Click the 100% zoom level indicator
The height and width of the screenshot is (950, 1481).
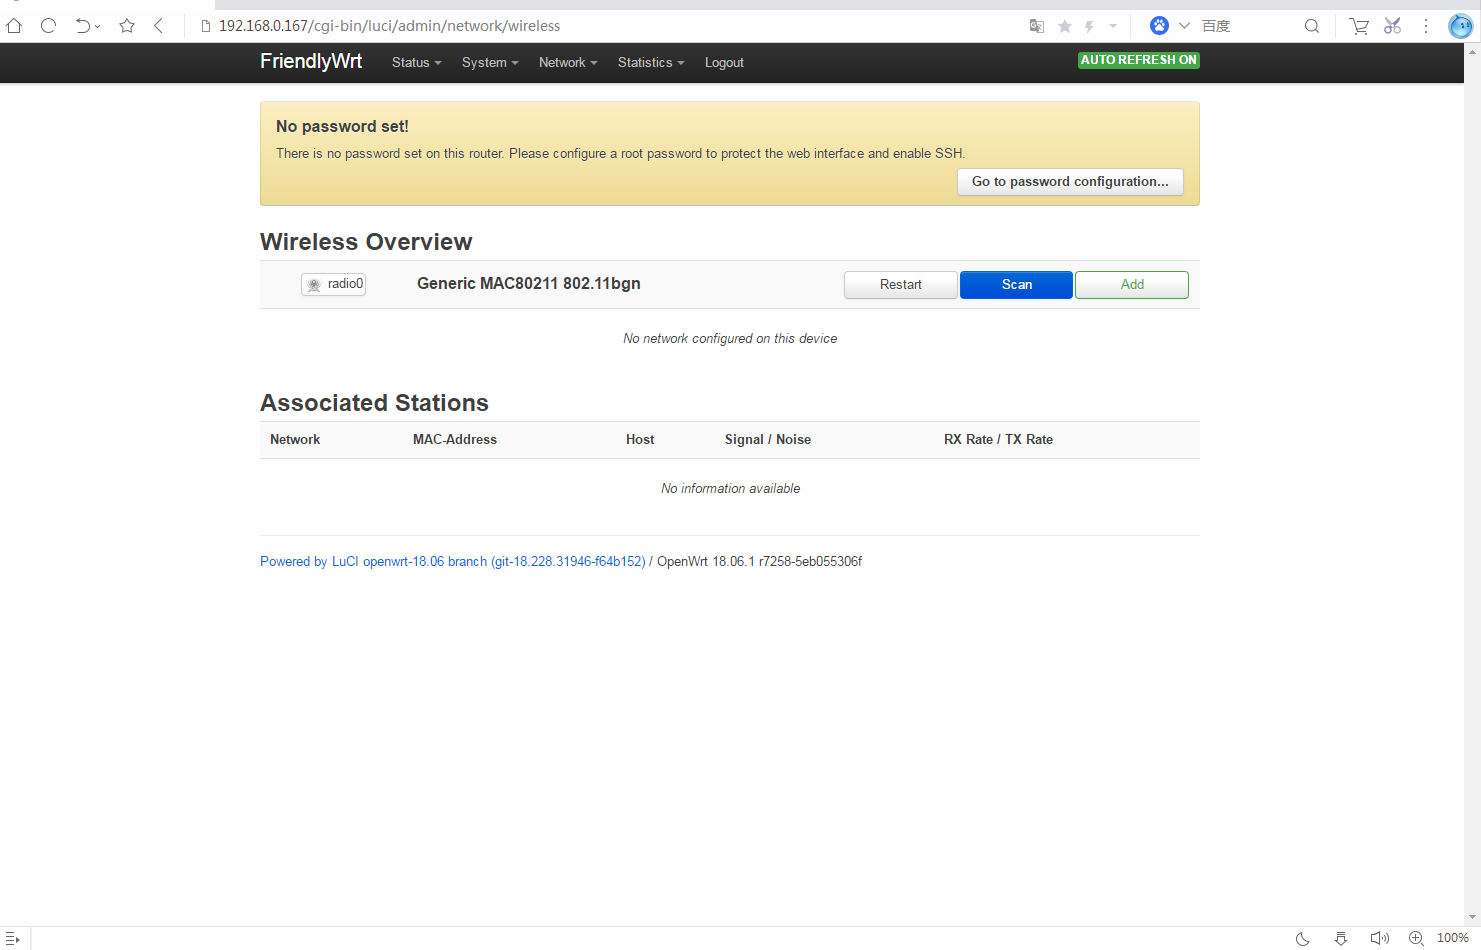[x=1453, y=938]
